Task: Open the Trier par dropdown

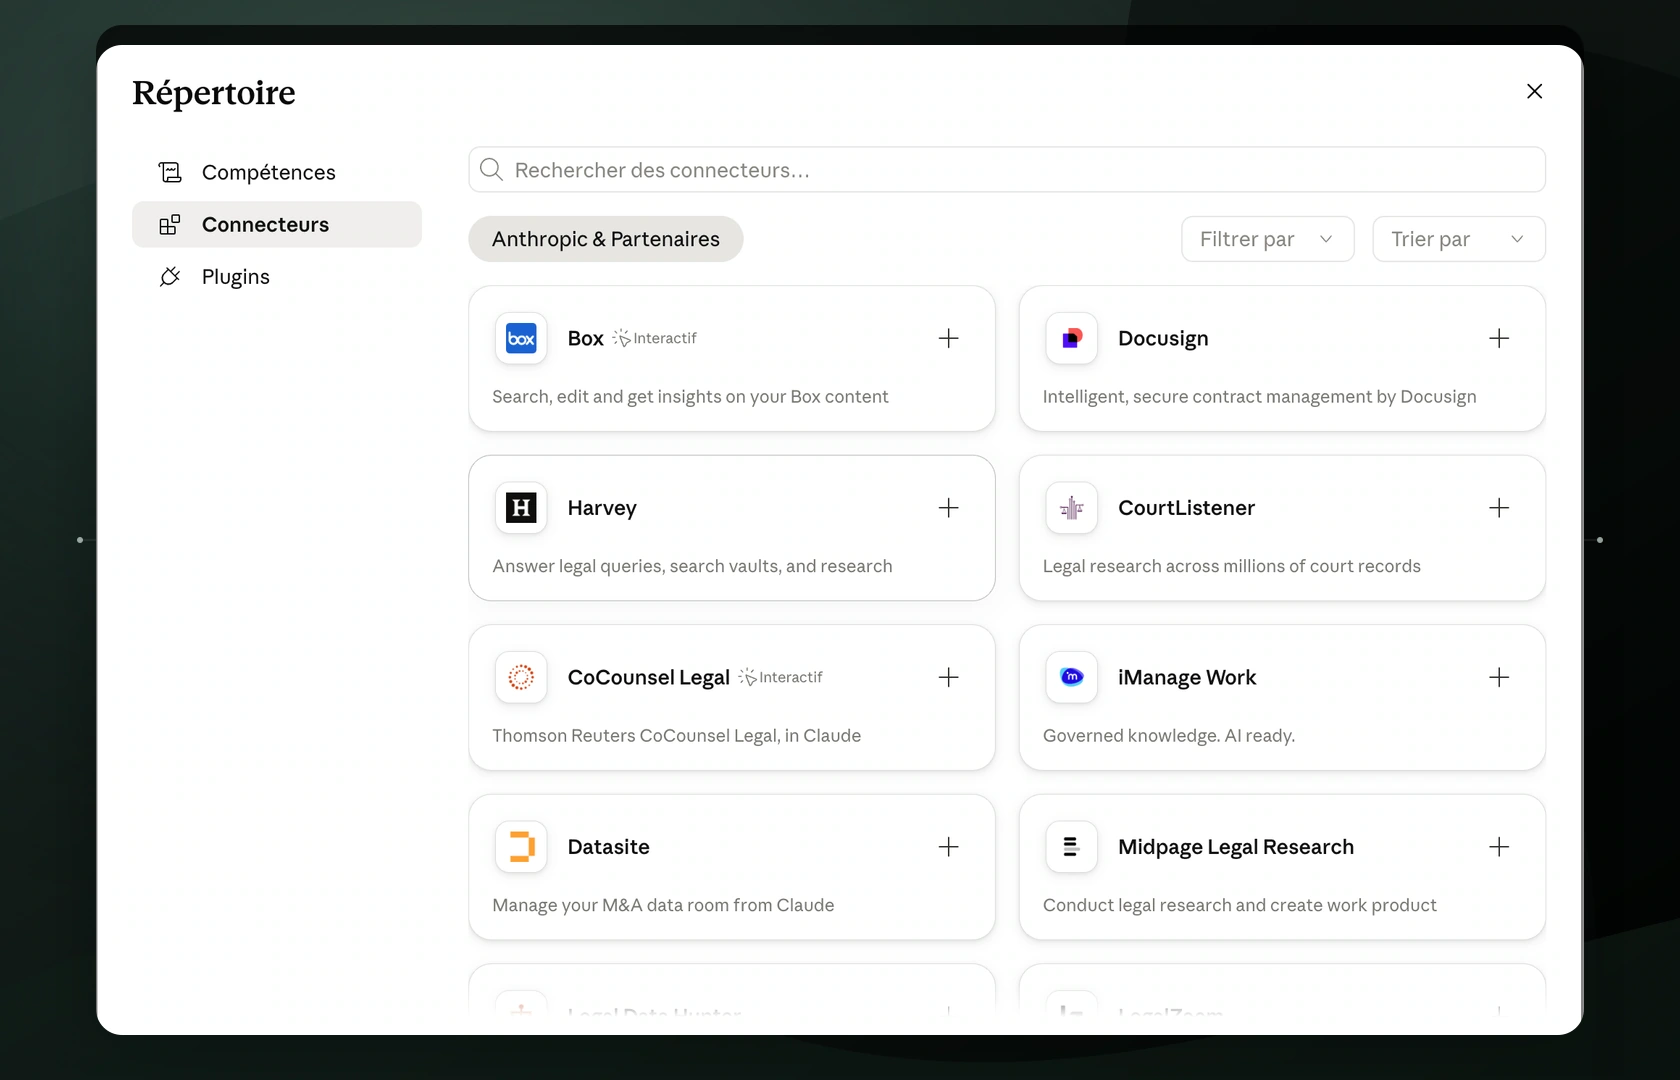Action: [1459, 239]
